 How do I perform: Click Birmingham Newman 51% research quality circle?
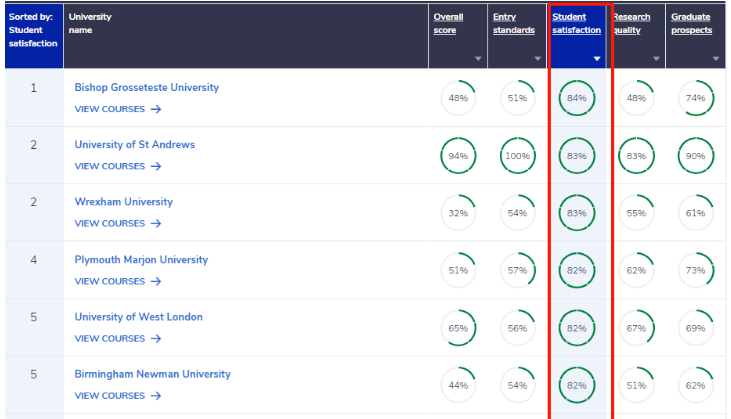coord(636,385)
